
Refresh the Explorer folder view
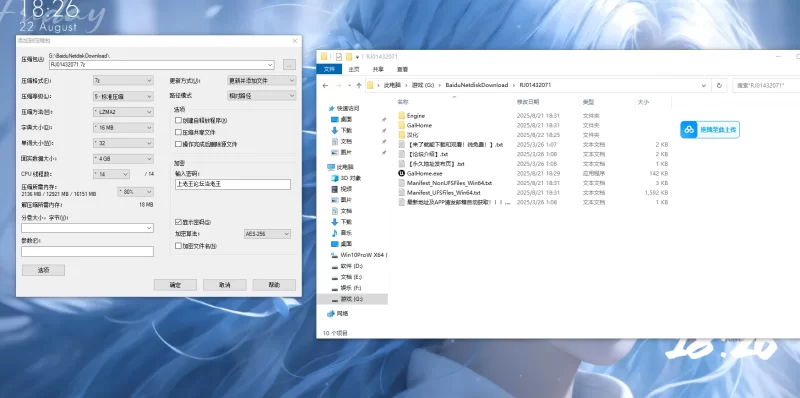(x=719, y=85)
